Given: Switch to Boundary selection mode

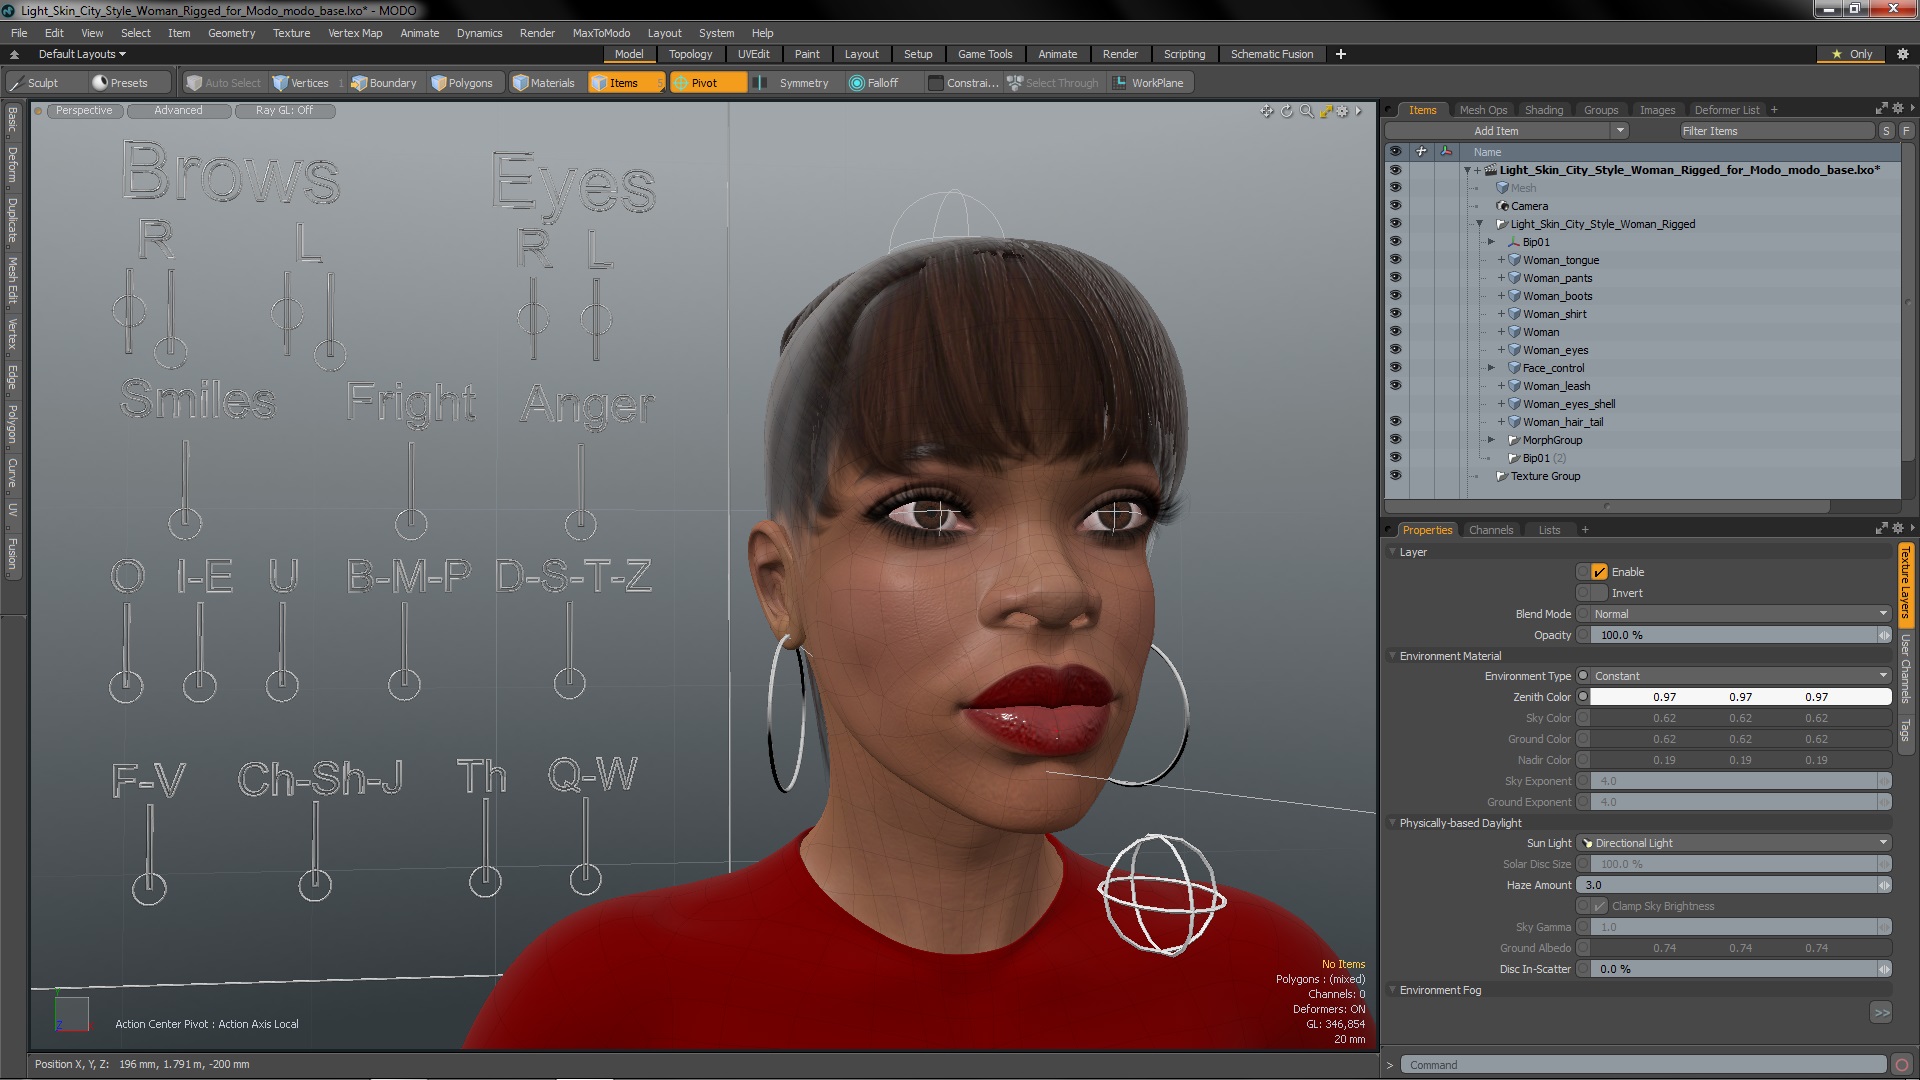Looking at the screenshot, I should coord(384,83).
